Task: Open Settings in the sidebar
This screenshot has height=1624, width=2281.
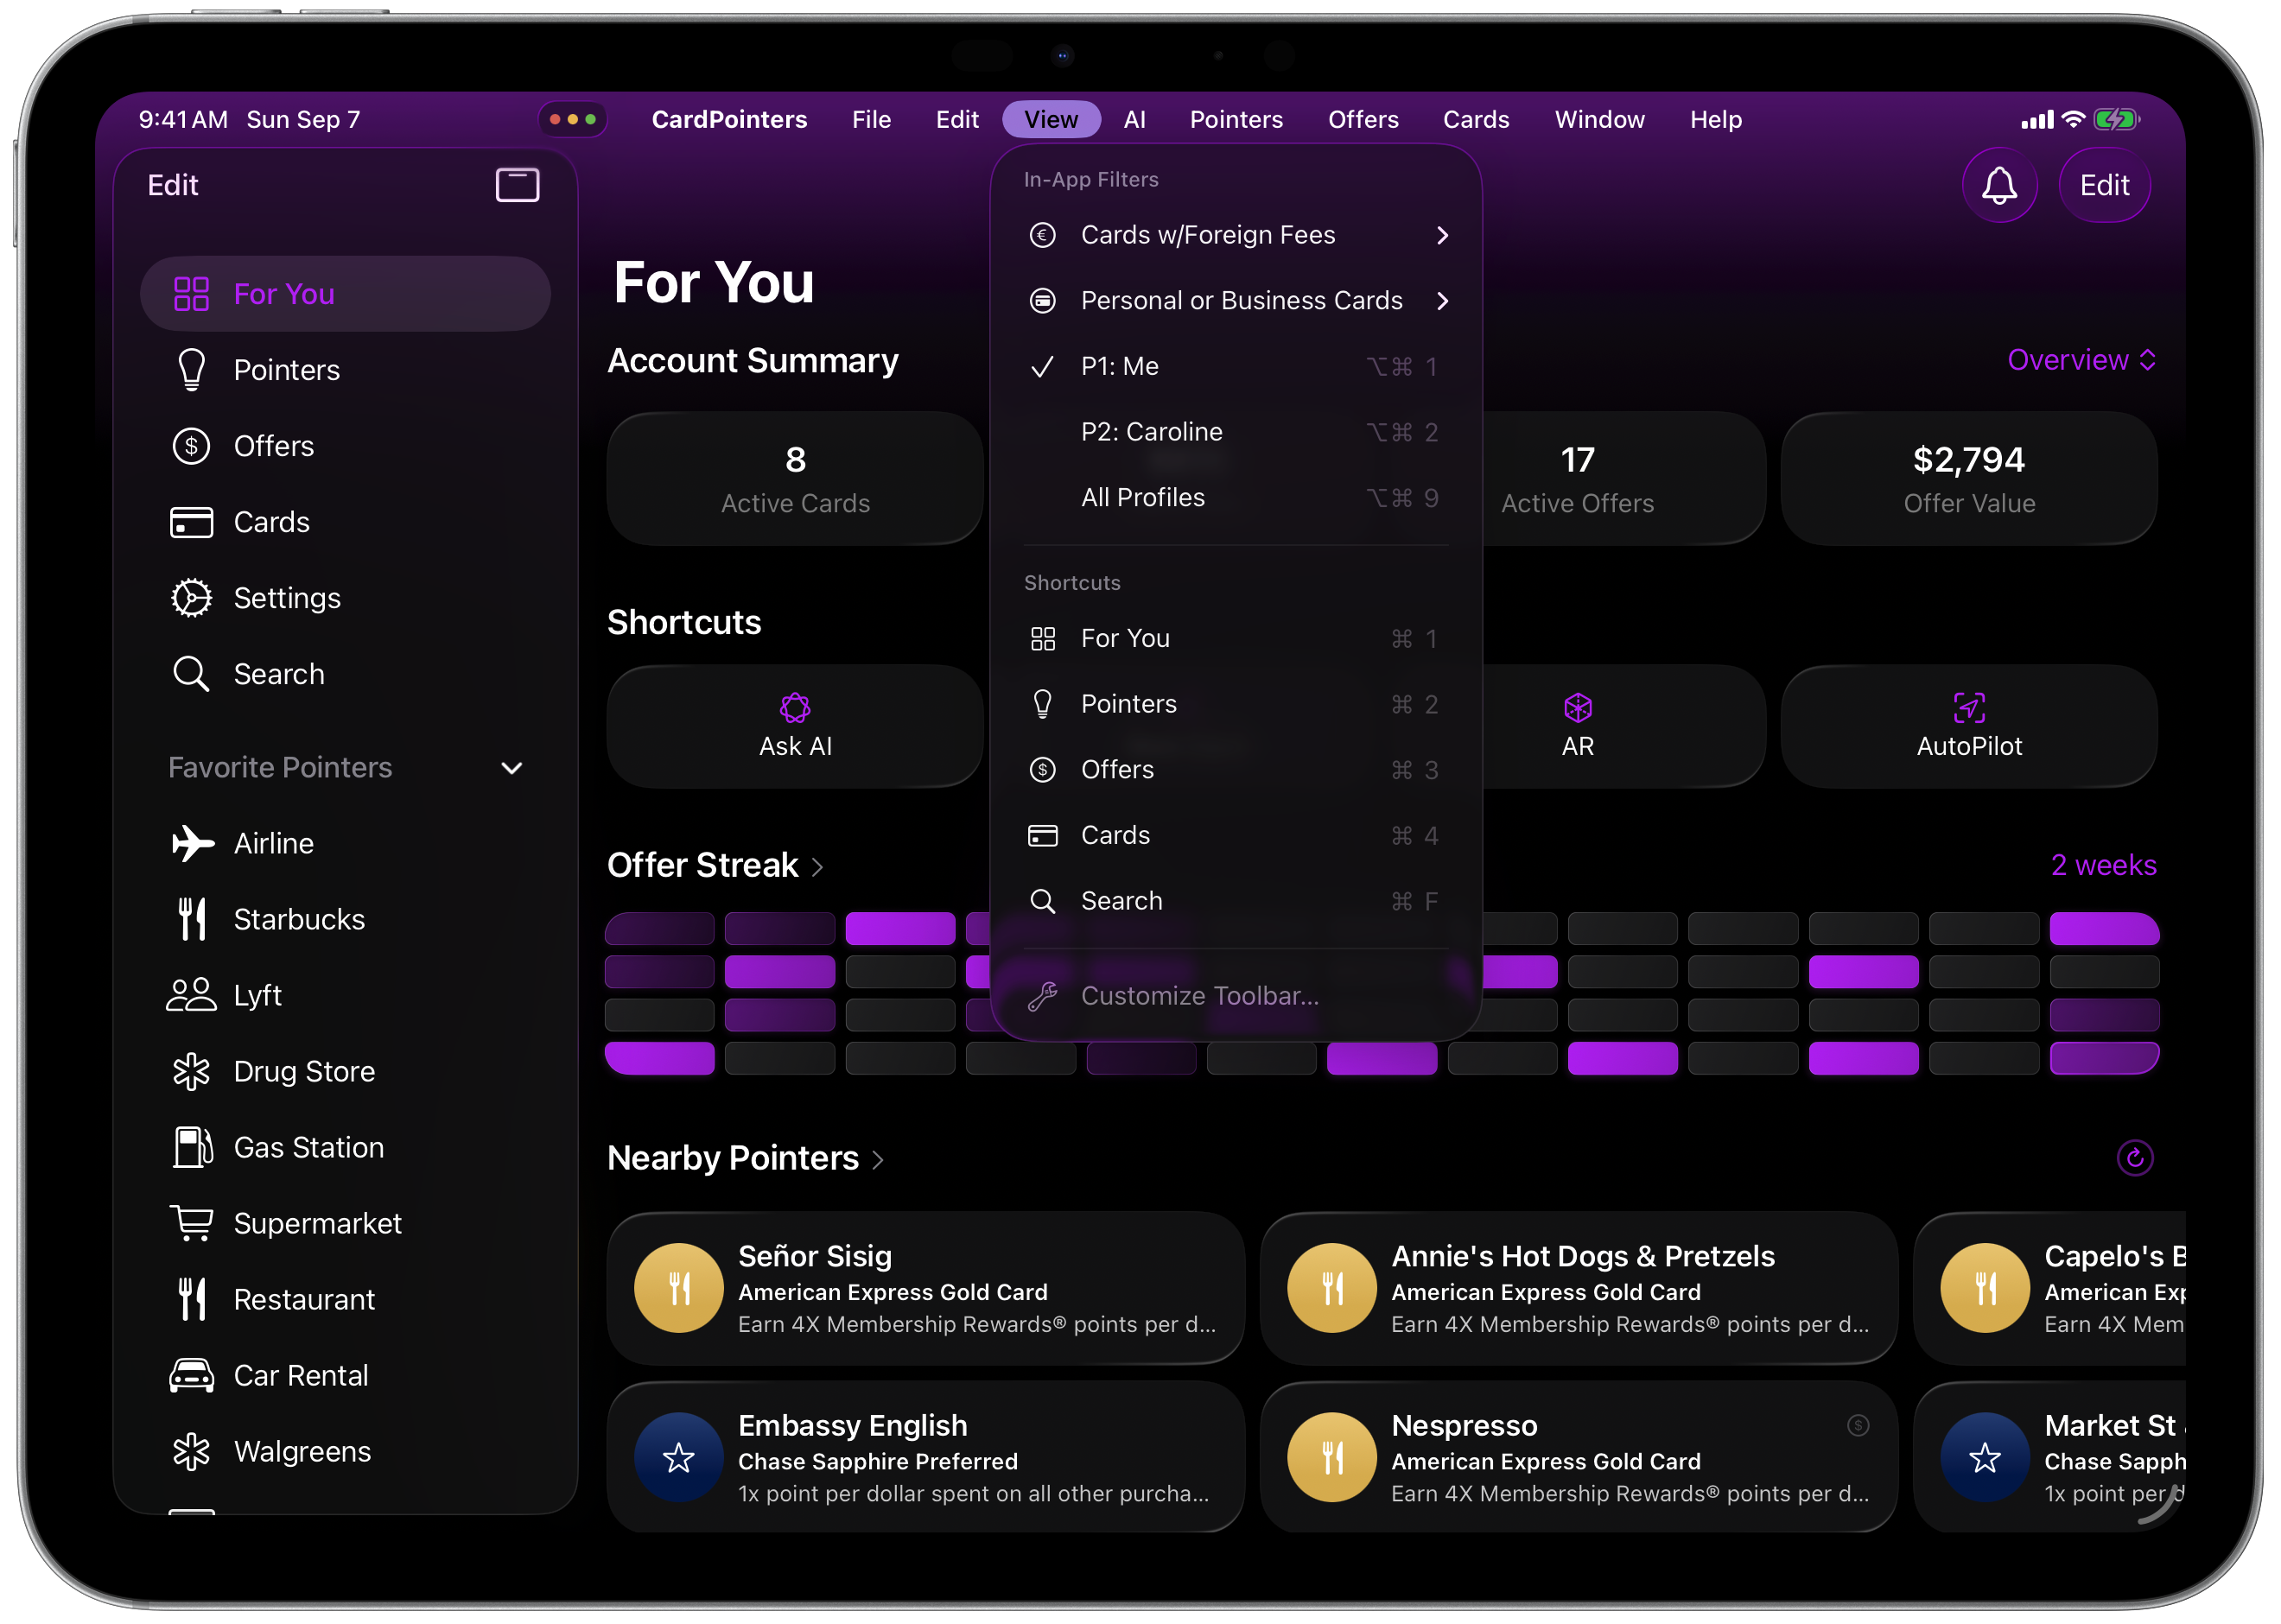Action: [286, 598]
